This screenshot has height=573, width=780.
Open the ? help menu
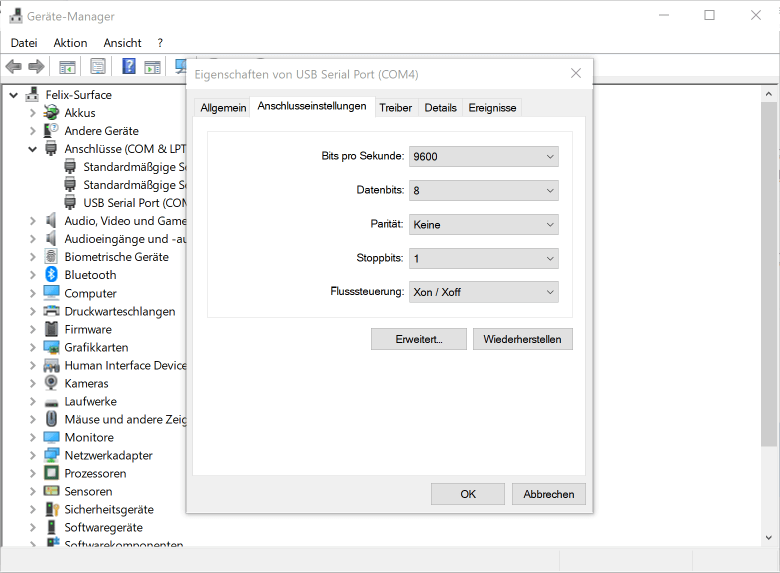(x=160, y=43)
